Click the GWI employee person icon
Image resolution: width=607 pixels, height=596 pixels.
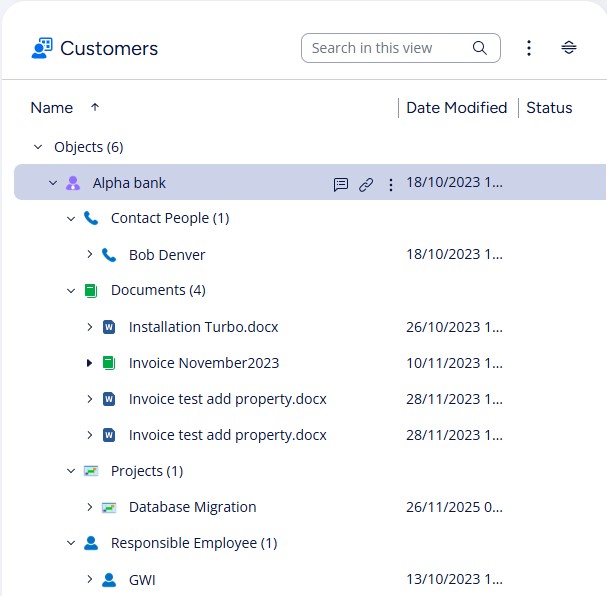[x=109, y=580]
